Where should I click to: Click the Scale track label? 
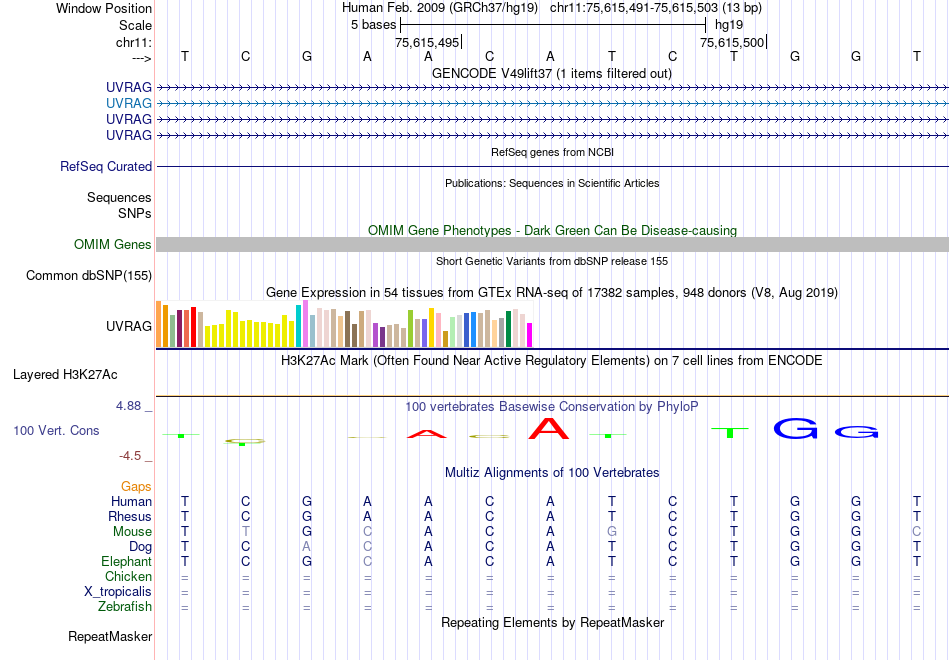tap(135, 25)
